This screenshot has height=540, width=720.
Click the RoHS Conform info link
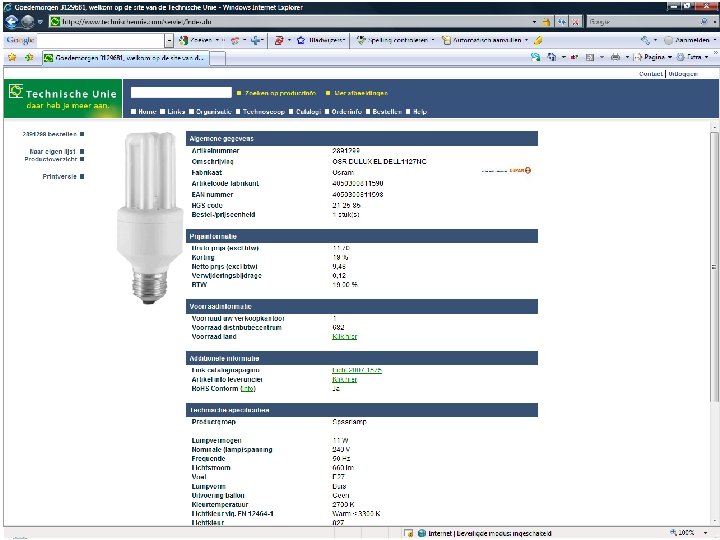point(248,388)
